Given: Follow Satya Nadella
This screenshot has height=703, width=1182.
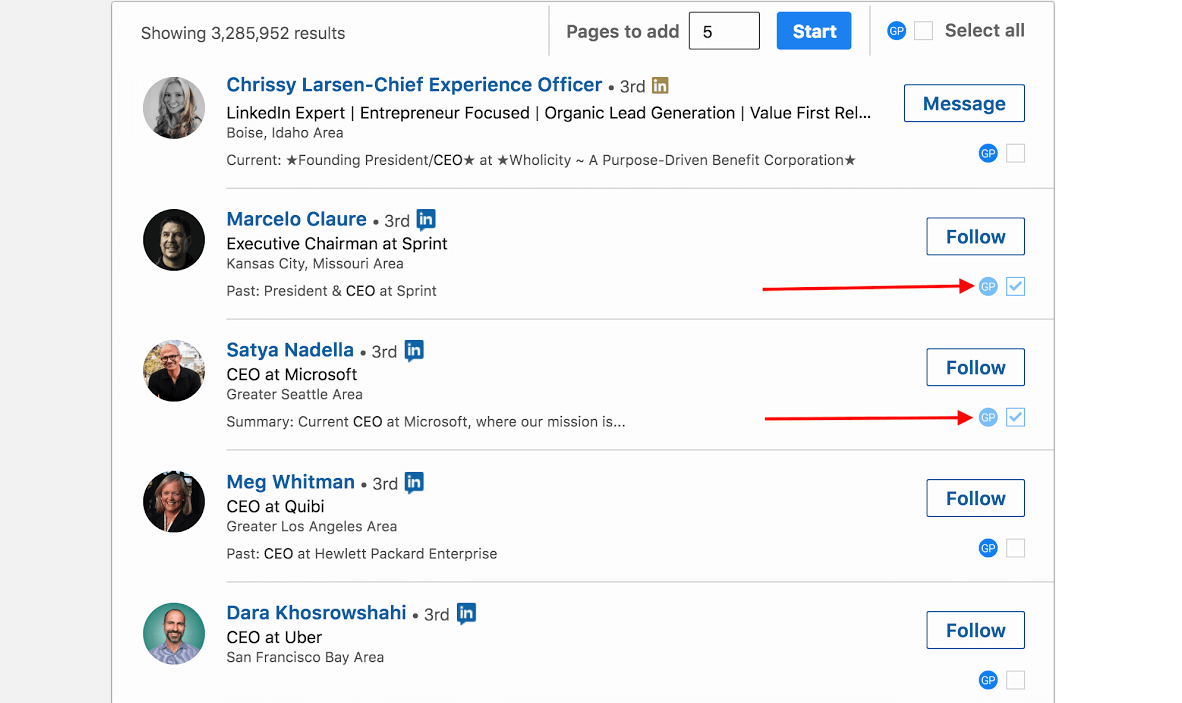Looking at the screenshot, I should pos(975,368).
